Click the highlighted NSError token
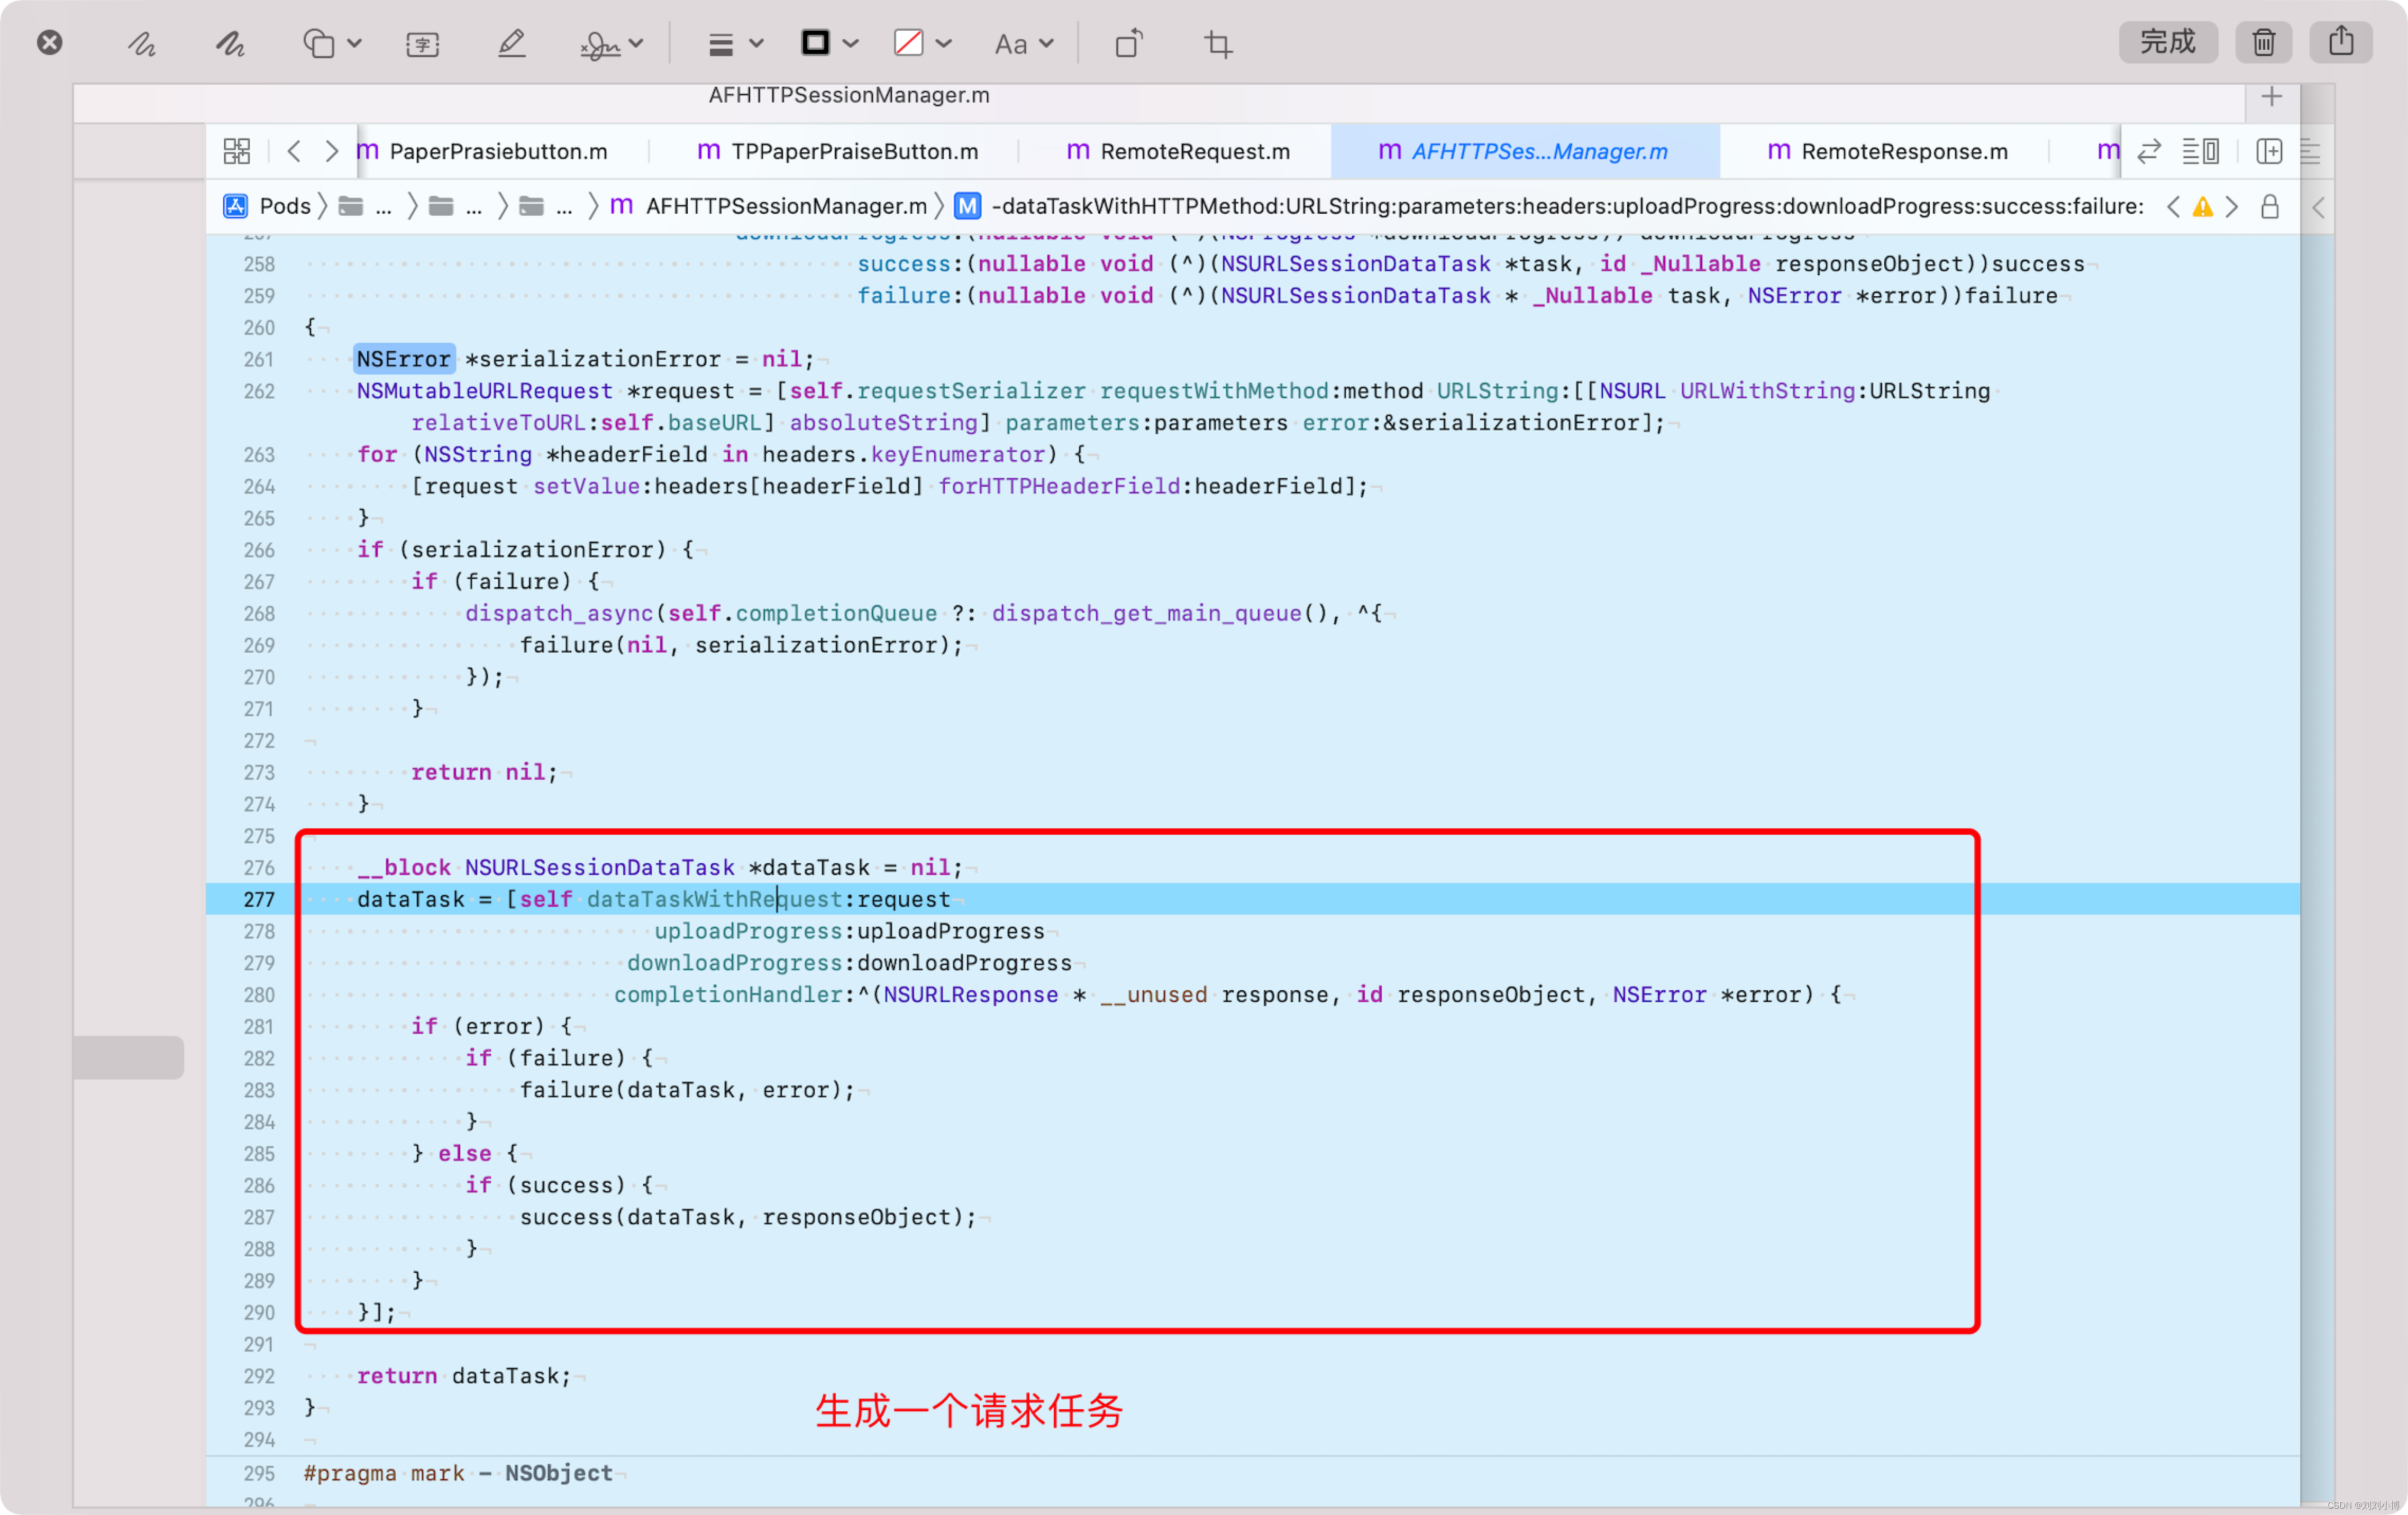Viewport: 2408px width, 1515px height. [x=404, y=359]
